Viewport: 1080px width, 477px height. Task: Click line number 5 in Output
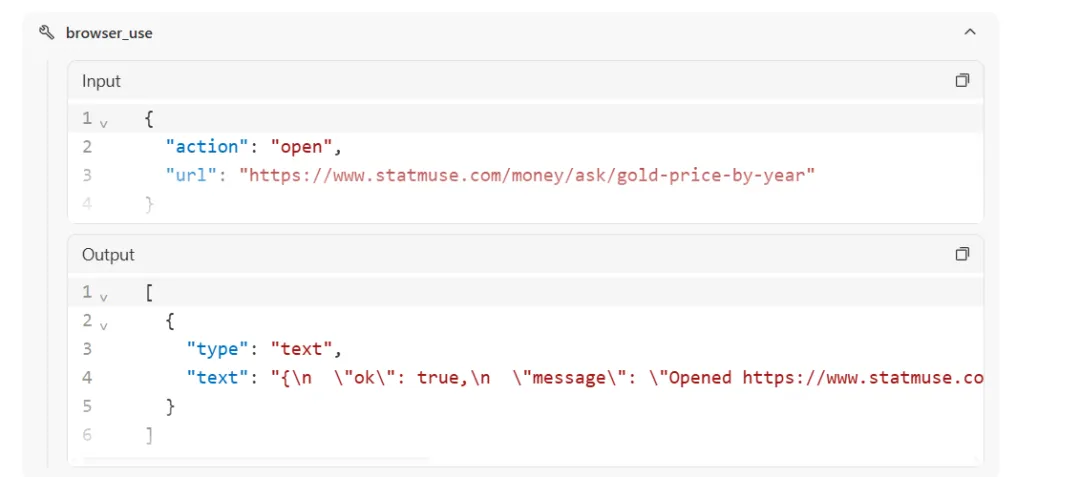(x=87, y=406)
